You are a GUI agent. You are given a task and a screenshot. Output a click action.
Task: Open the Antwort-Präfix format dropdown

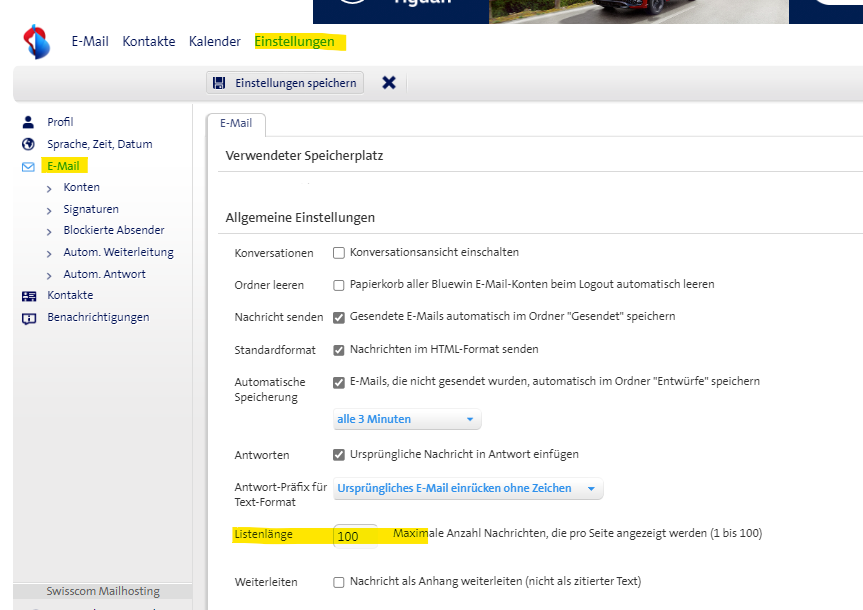tap(468, 489)
